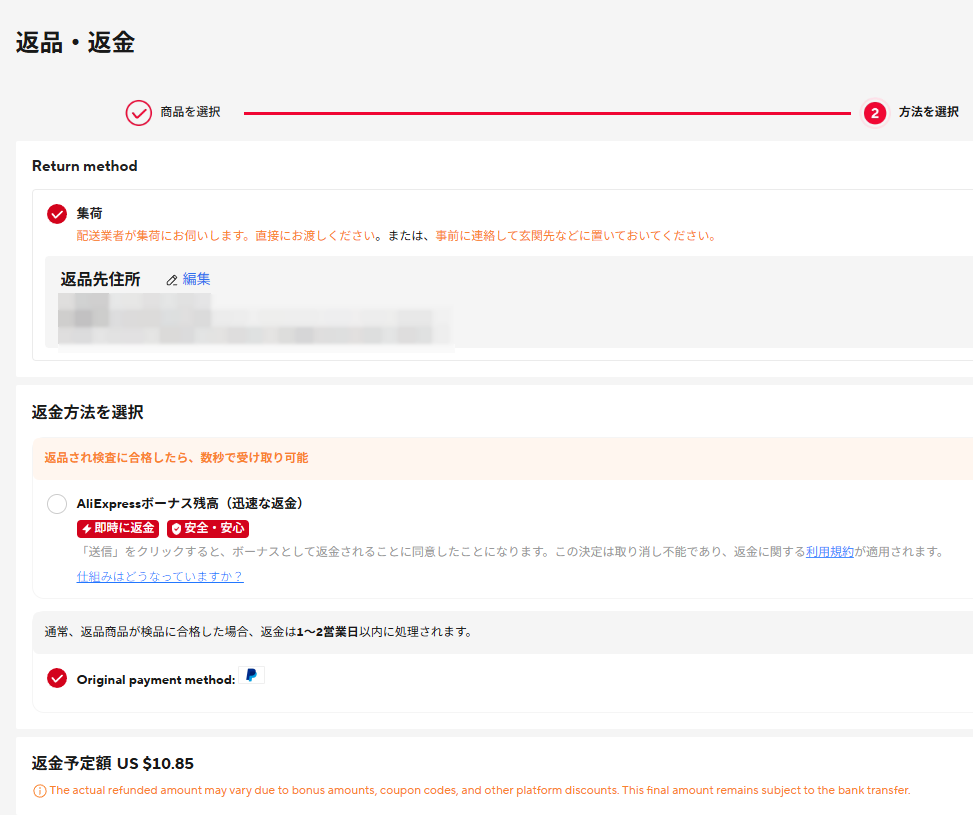Choose AliExpressボーナス残高 refund radio button

[x=57, y=504]
